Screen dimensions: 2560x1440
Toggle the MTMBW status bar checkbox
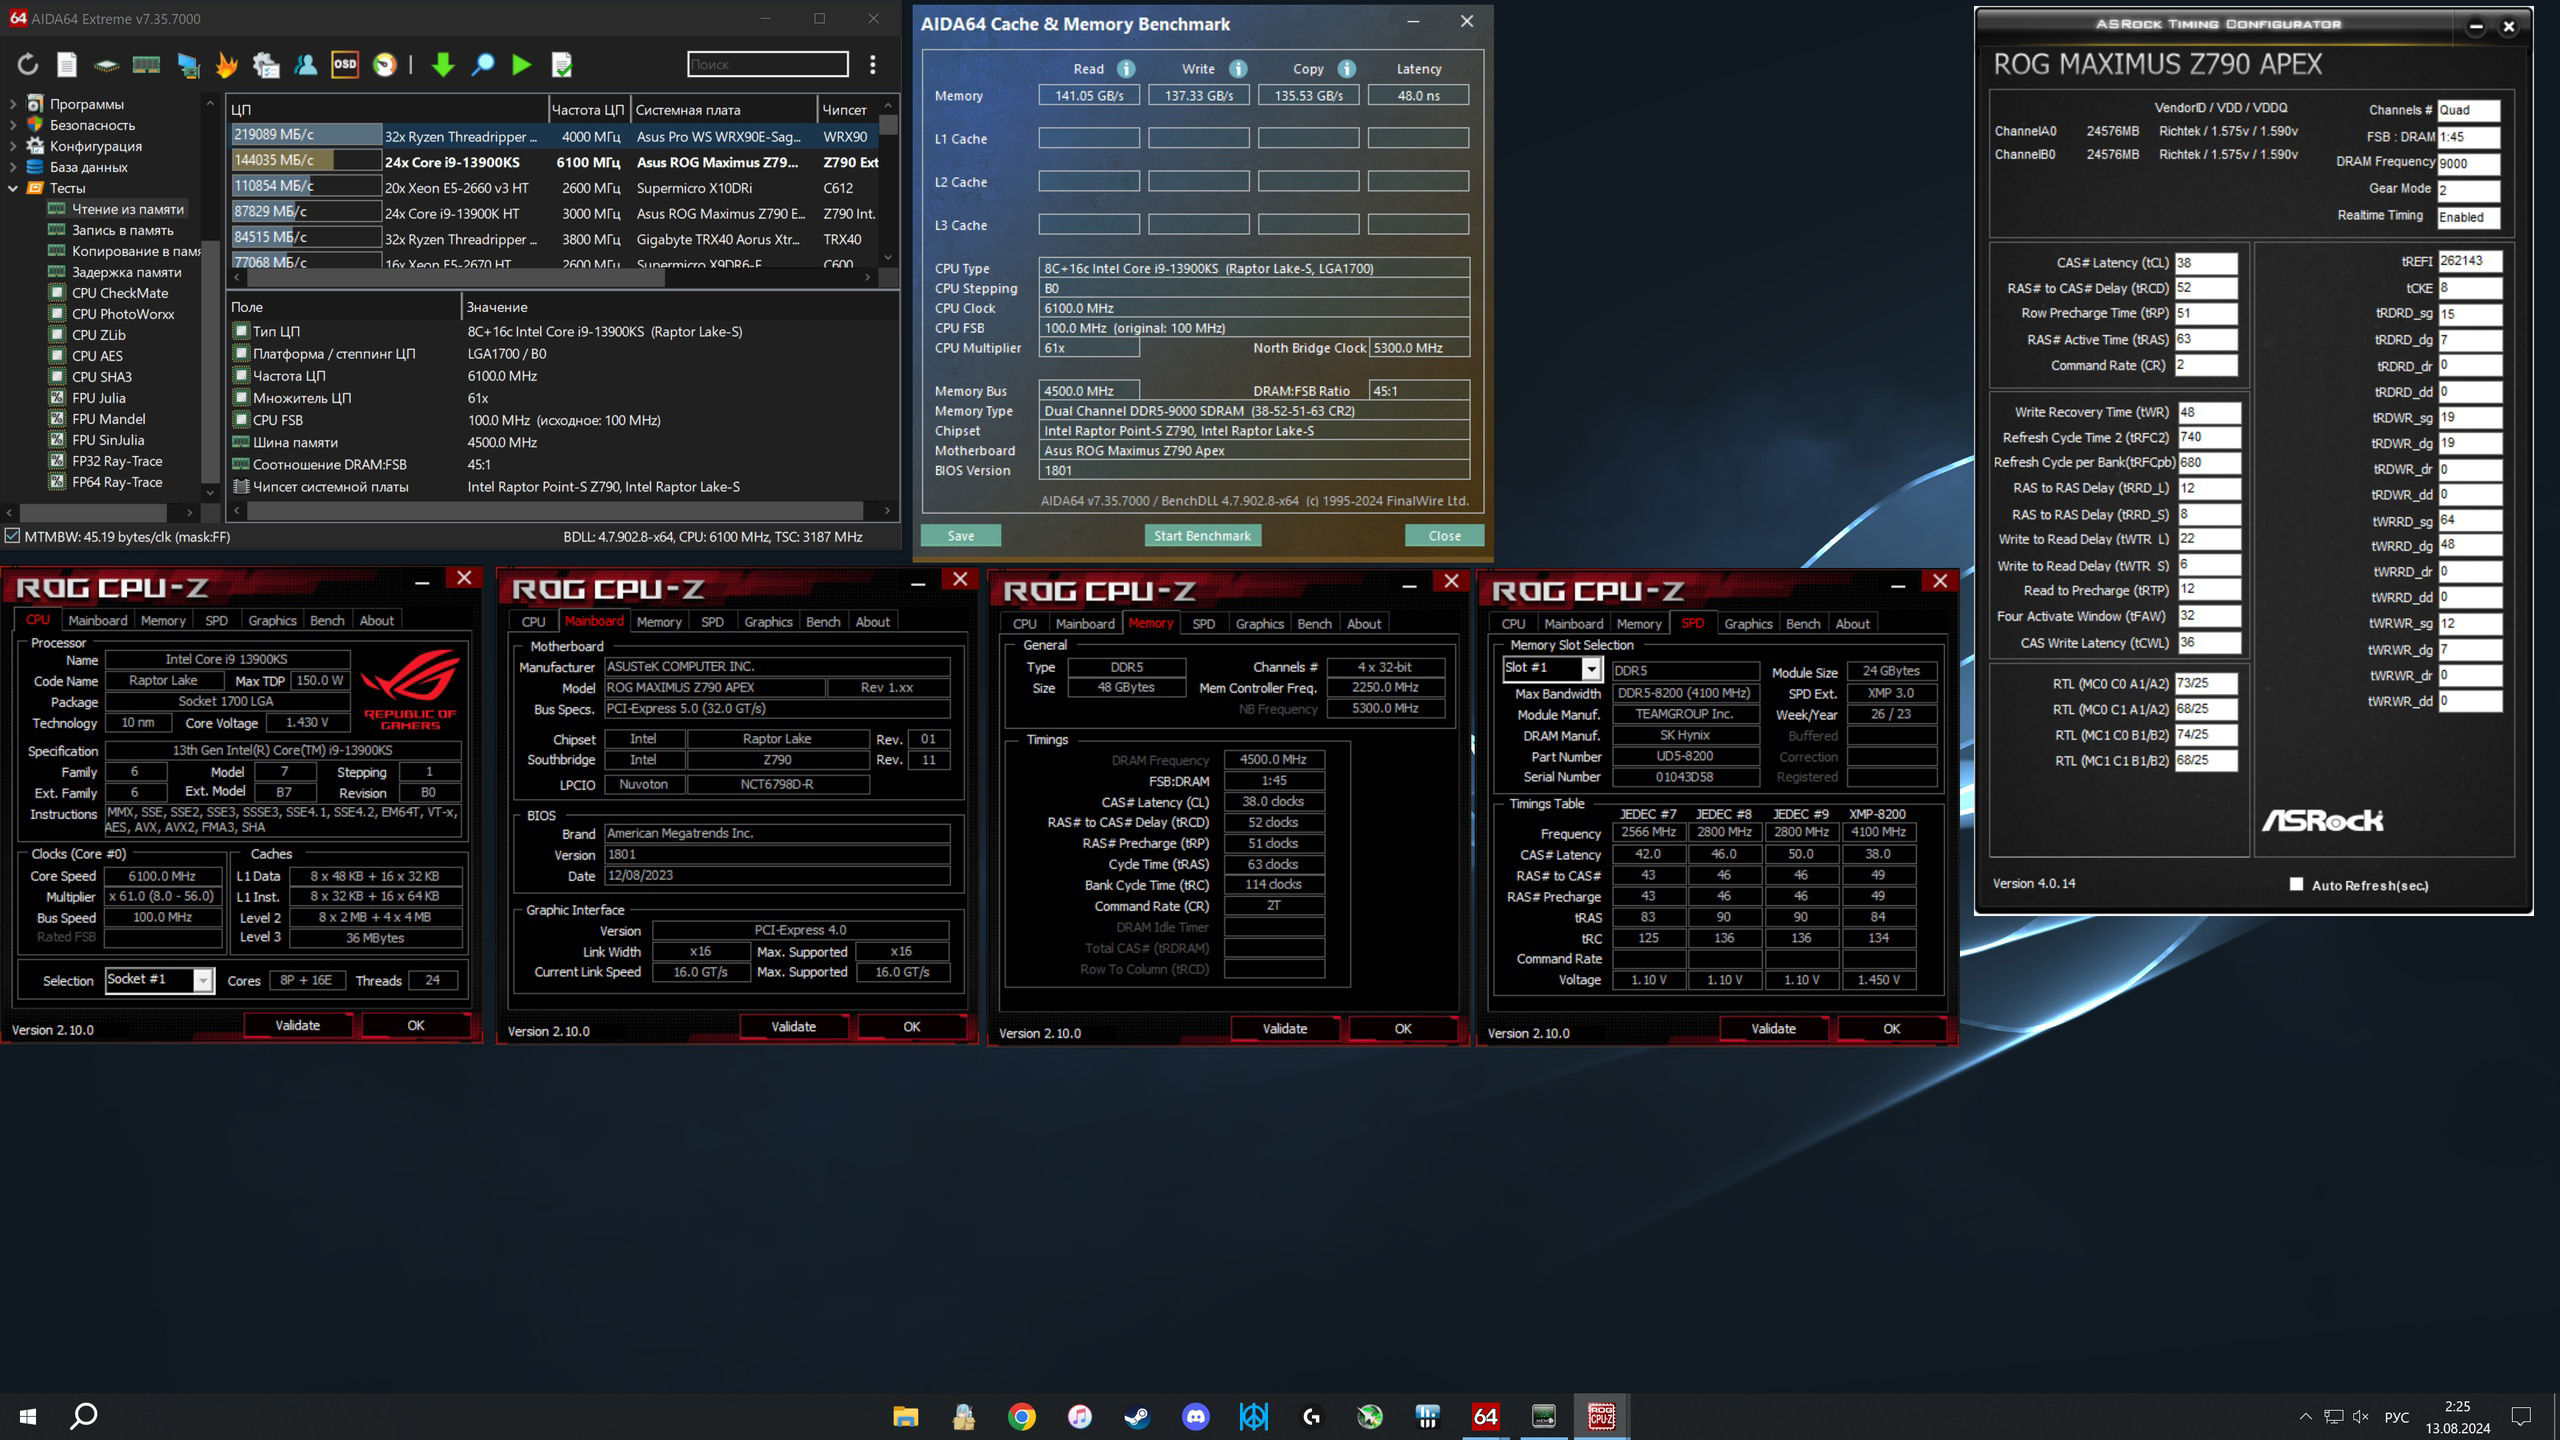pyautogui.click(x=12, y=536)
